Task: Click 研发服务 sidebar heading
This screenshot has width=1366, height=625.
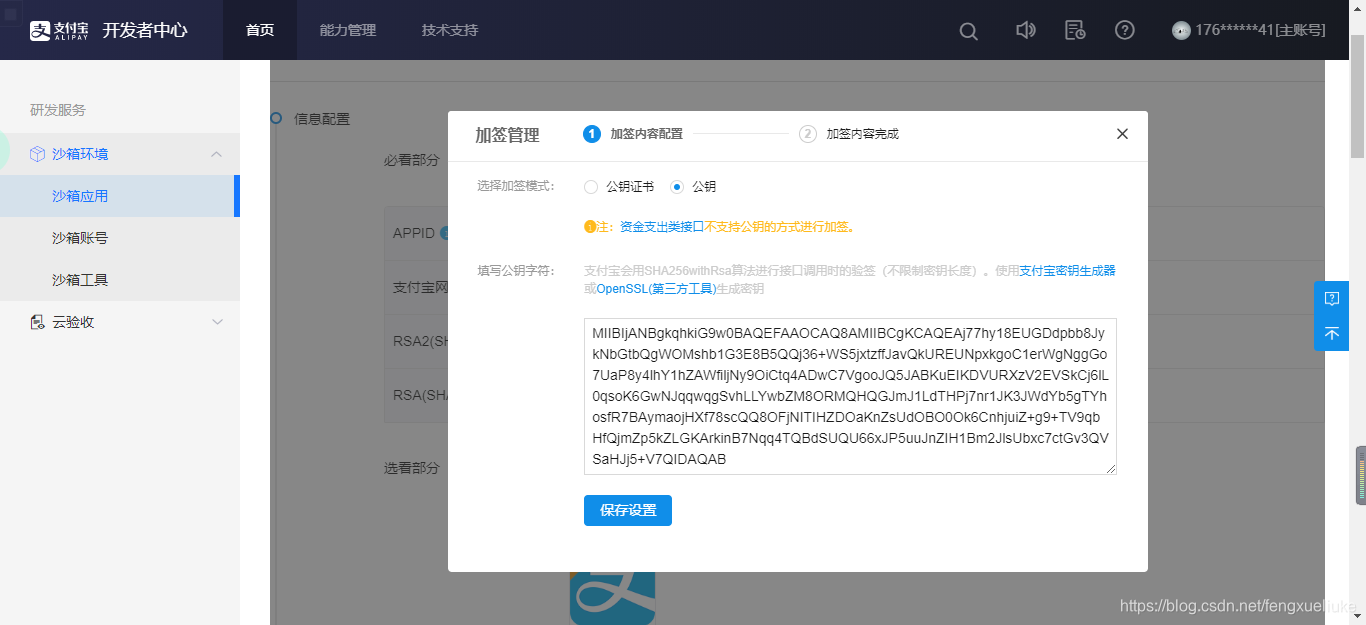Action: point(58,110)
